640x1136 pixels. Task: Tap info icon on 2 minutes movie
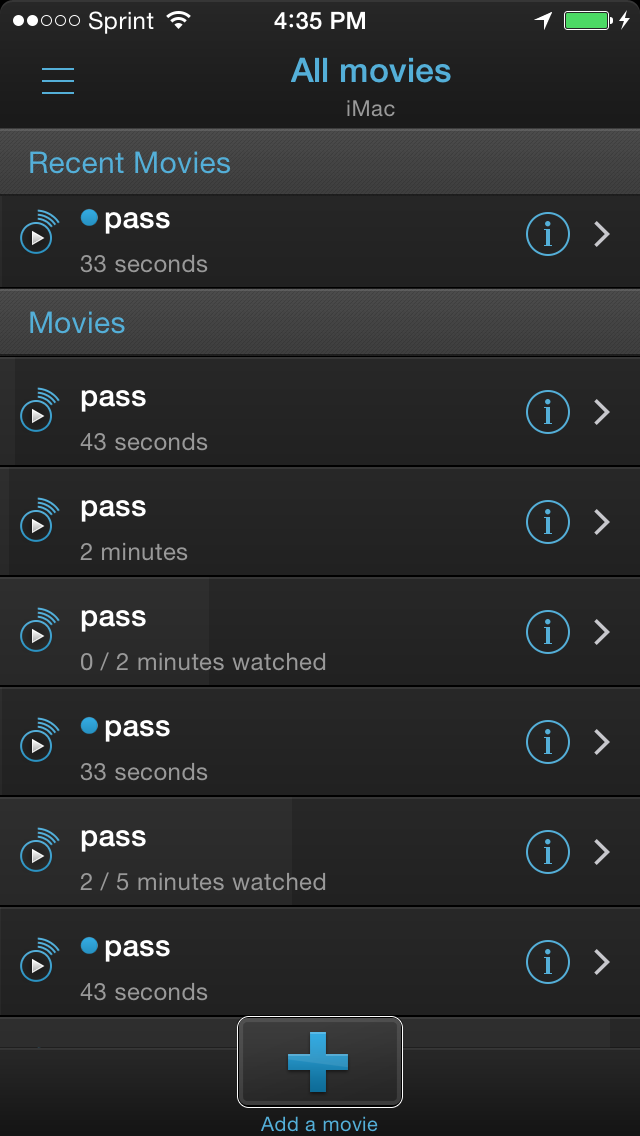[x=547, y=522]
